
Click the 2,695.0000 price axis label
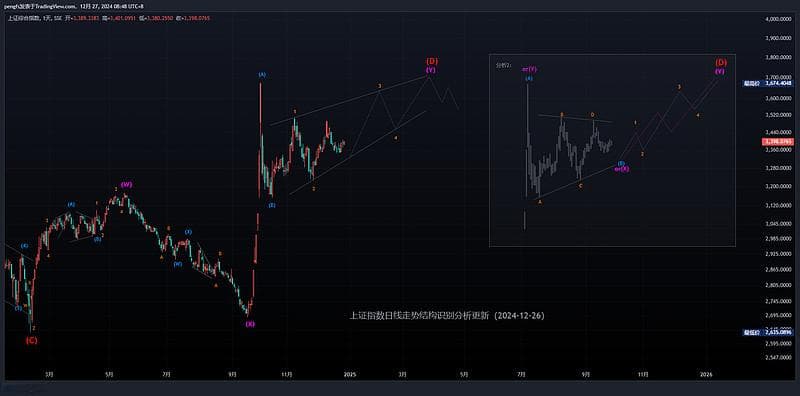coord(779,315)
